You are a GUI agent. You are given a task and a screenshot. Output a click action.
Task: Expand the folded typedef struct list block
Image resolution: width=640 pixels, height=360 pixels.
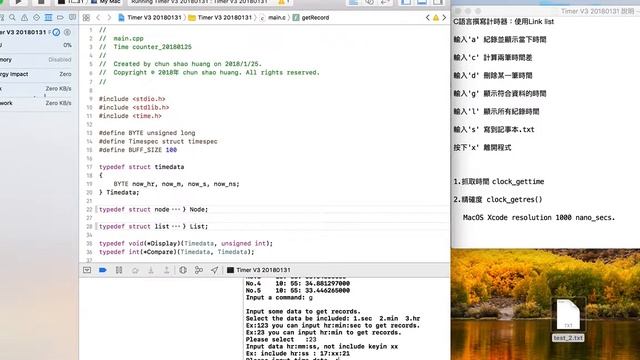pyautogui.click(x=176, y=226)
